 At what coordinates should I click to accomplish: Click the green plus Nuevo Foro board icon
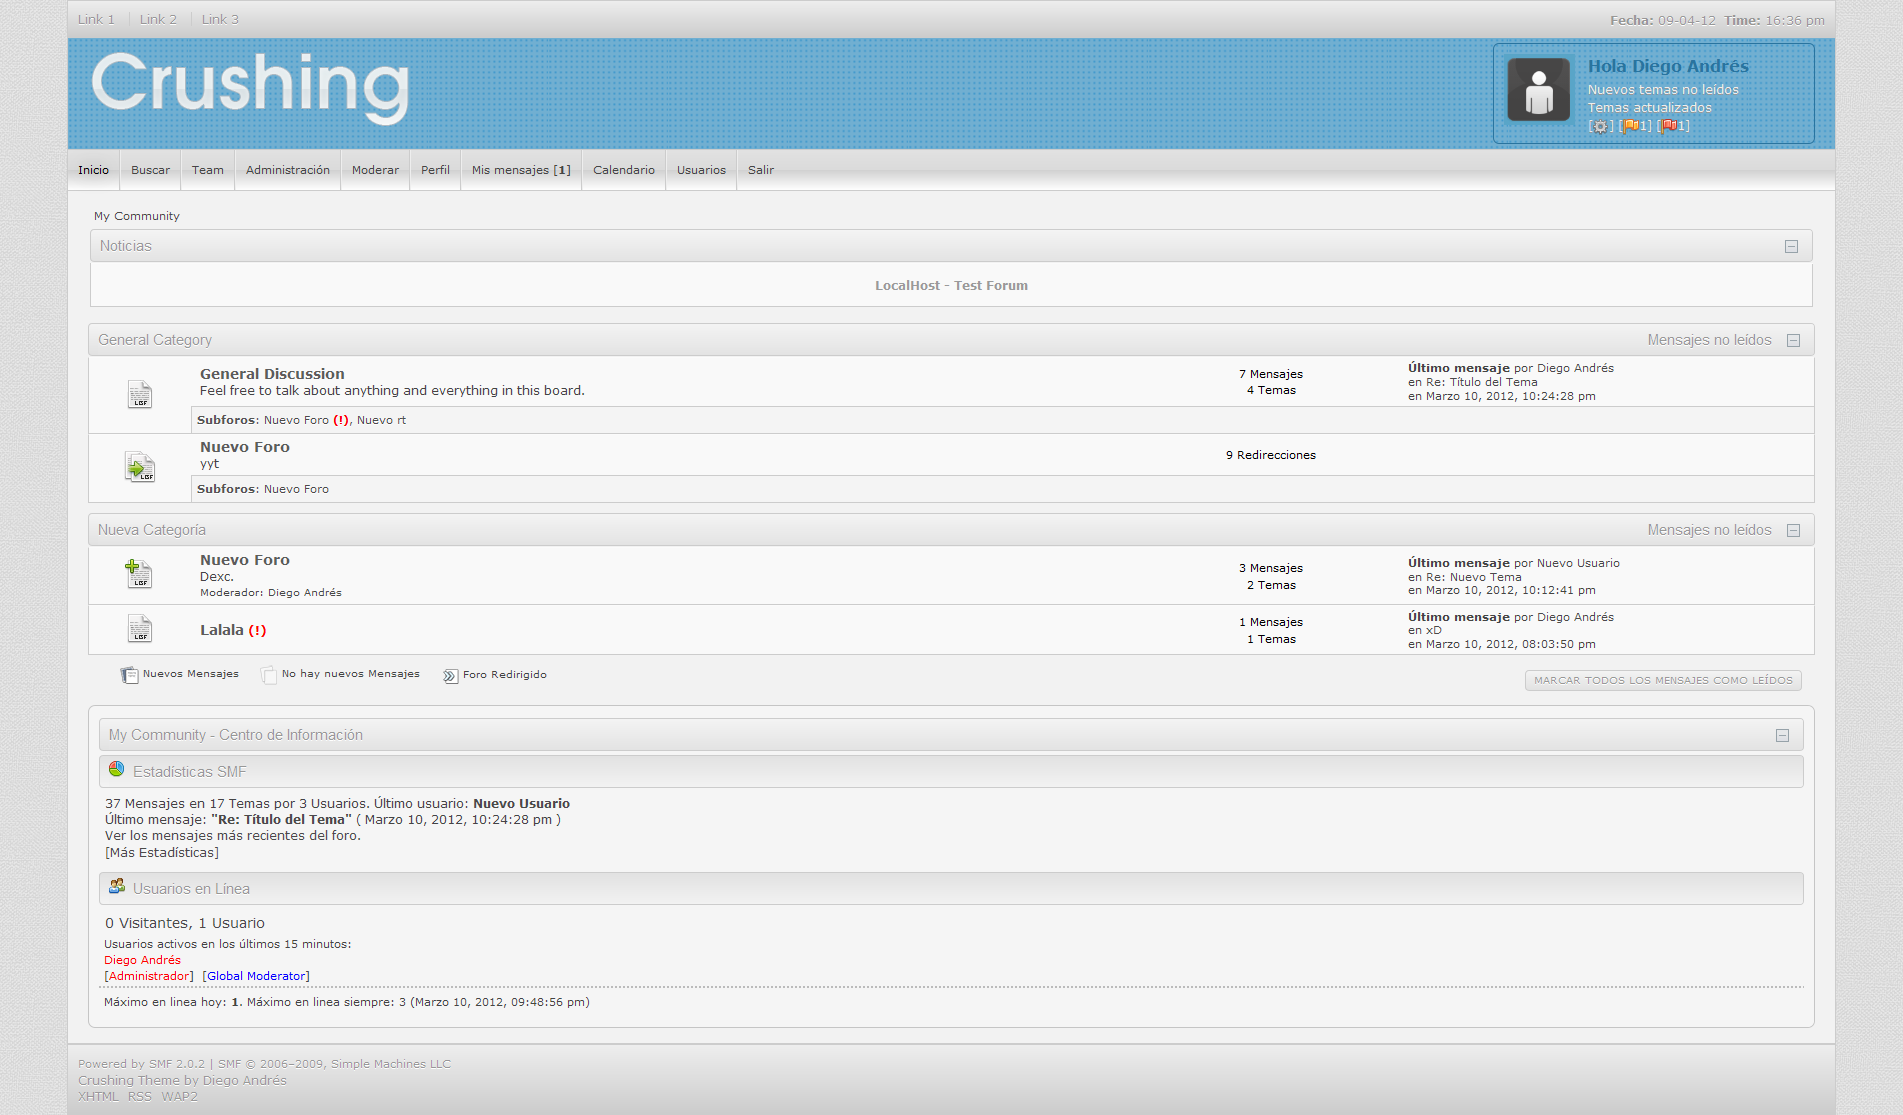138,574
